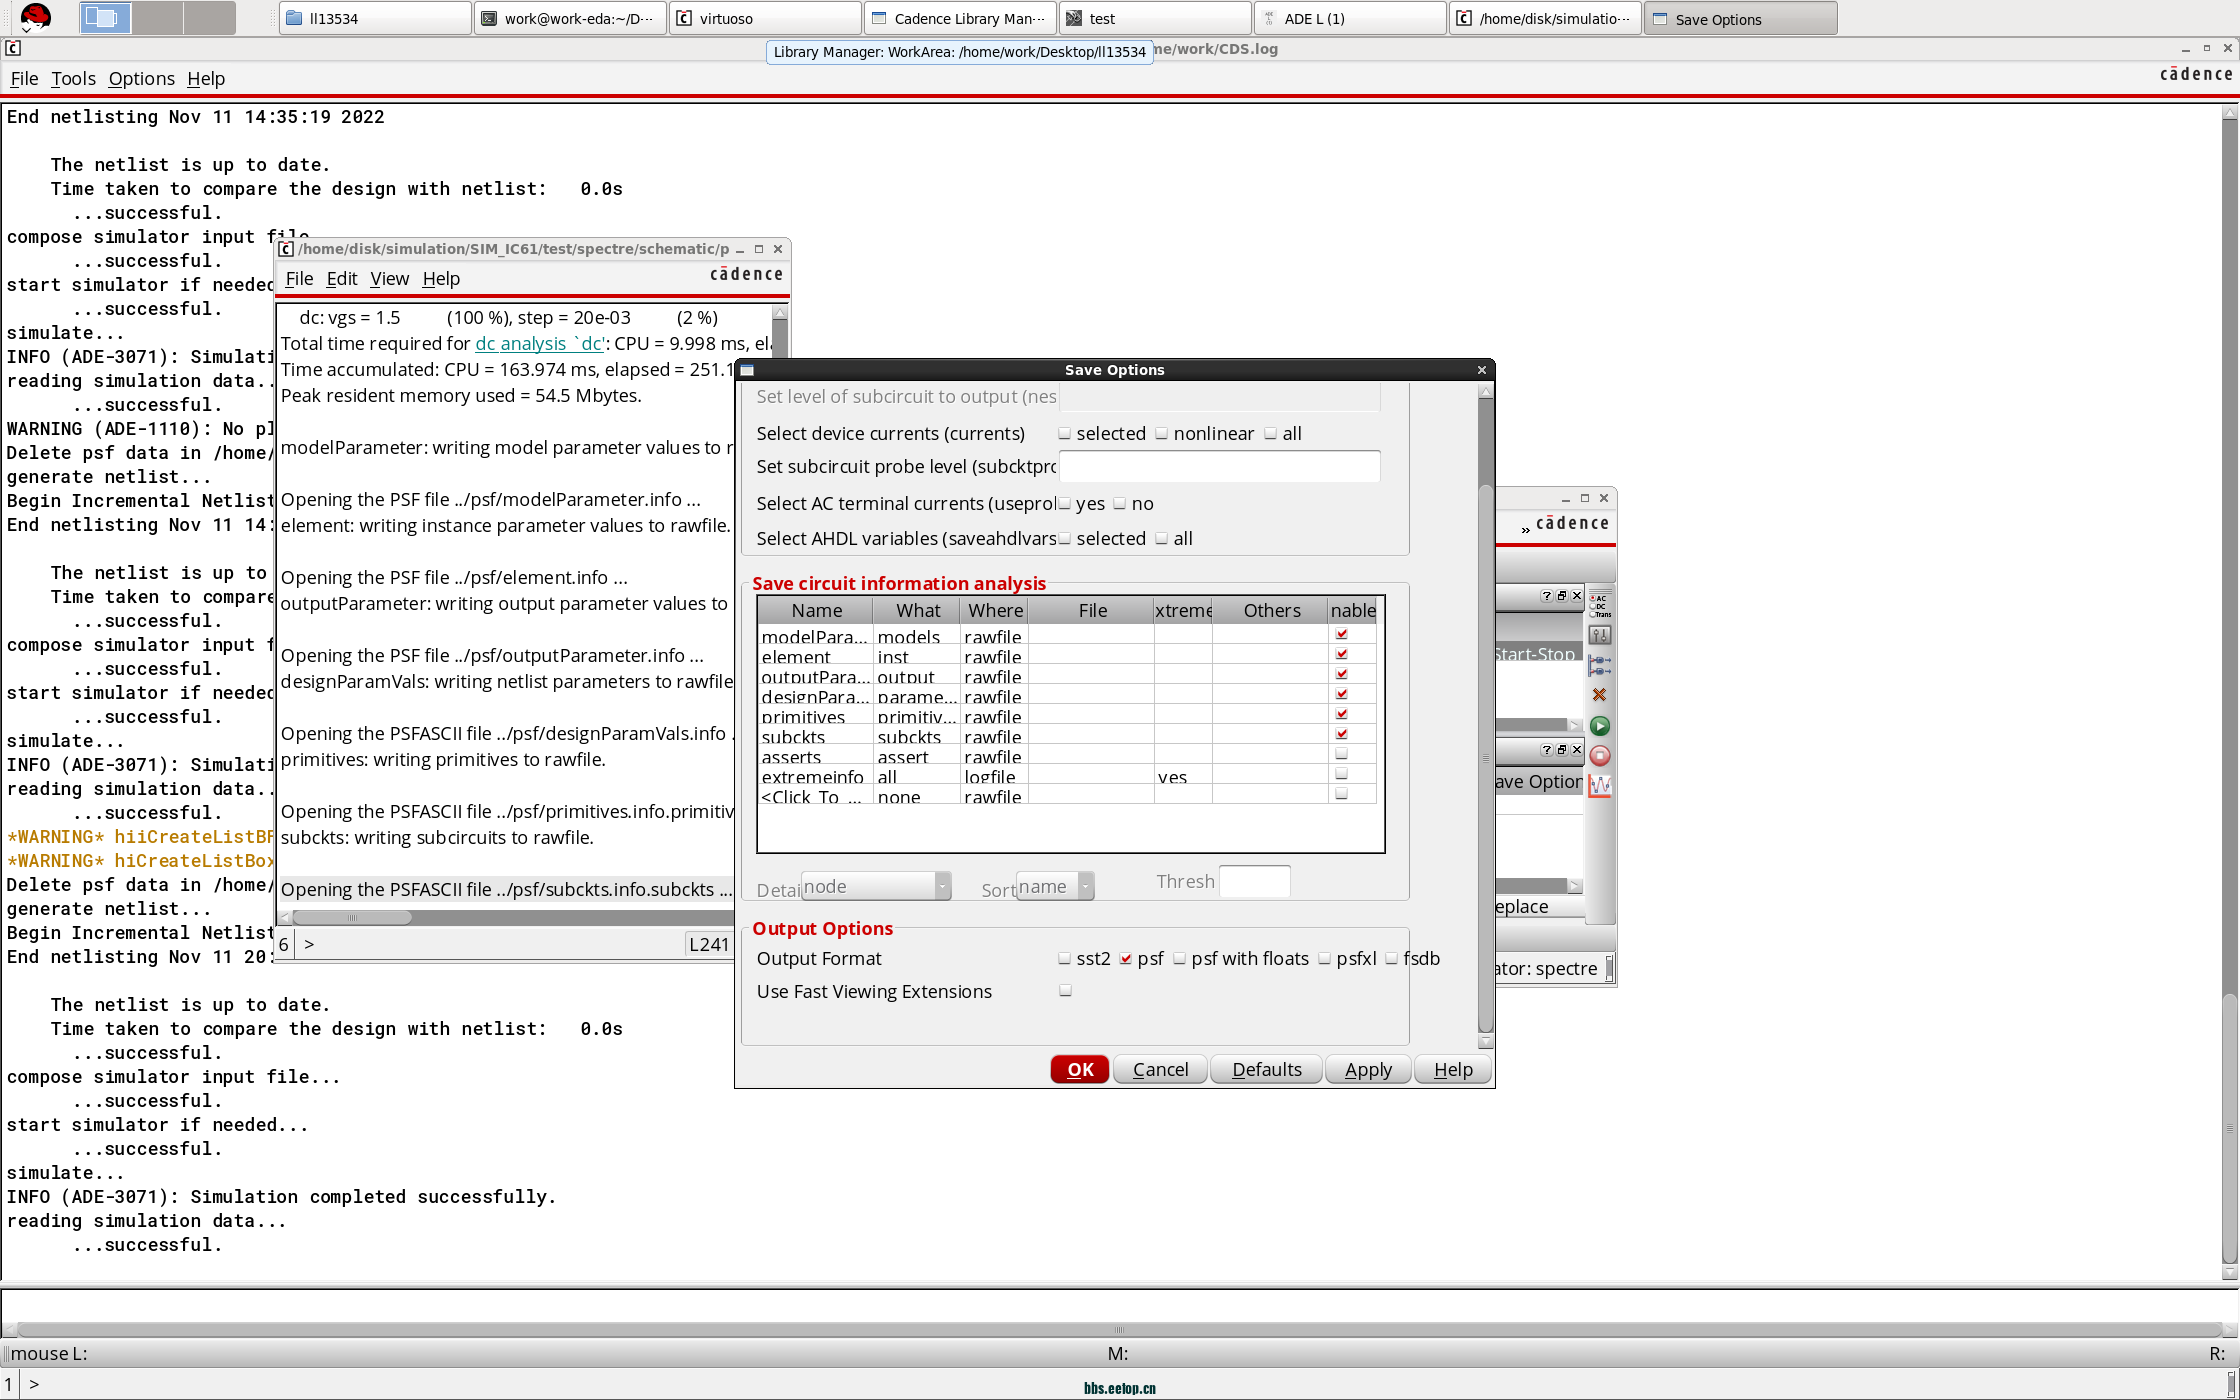Click the Setup Outputs icon in ADE

click(1600, 665)
